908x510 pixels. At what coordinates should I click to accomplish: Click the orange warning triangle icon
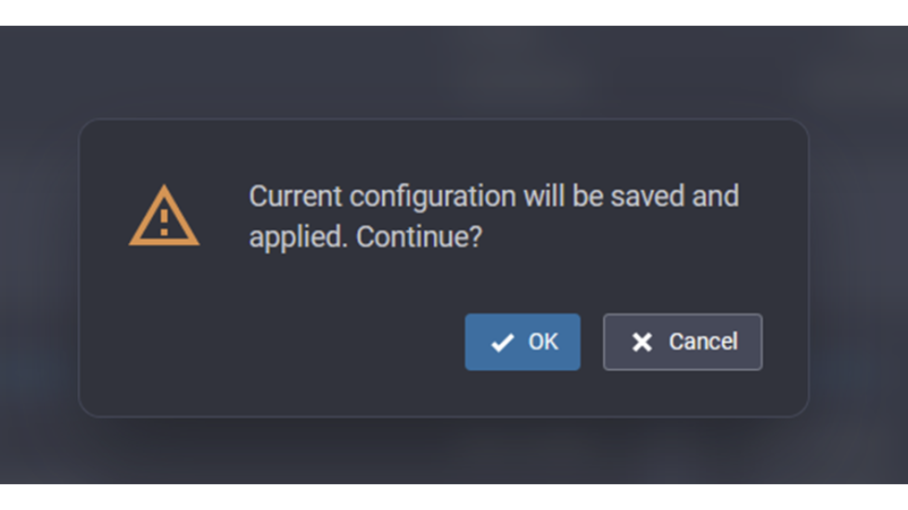point(164,215)
